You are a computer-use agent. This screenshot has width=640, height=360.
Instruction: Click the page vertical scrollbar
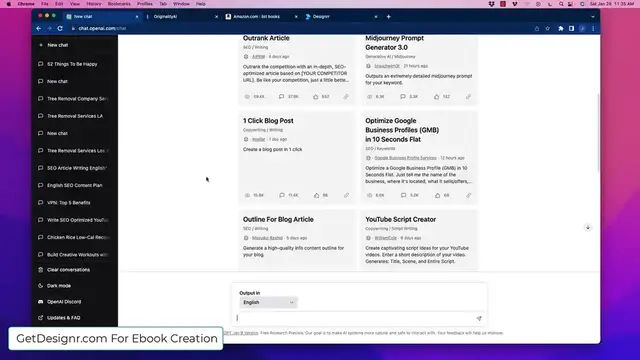(x=598, y=133)
